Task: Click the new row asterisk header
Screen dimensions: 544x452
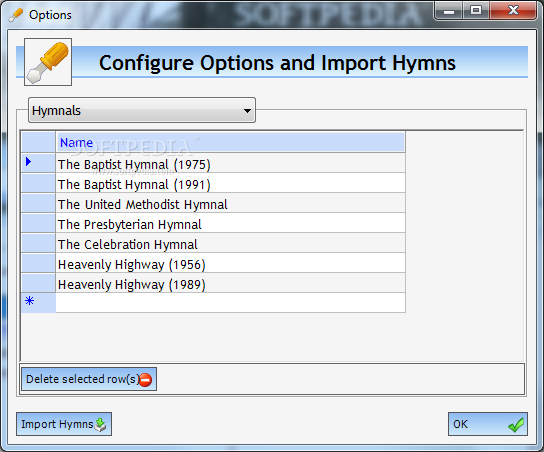Action: (x=38, y=303)
